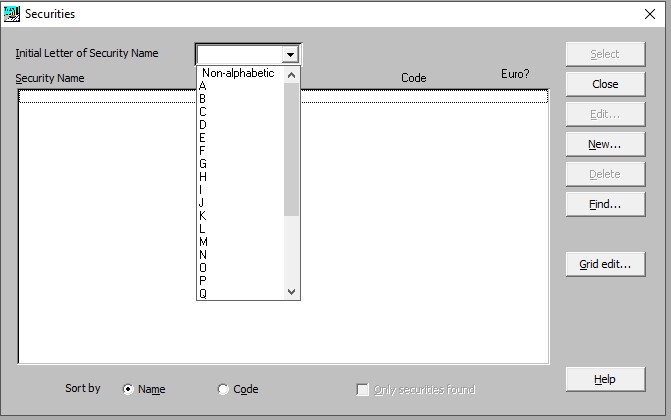This screenshot has height=420, width=671.
Task: Choose letter G in the letter list
Action: click(203, 164)
